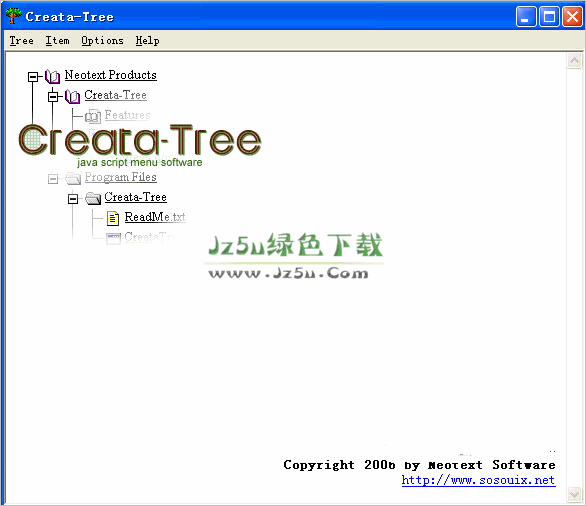Collapse the Program Files folder node
Viewport: 586px width, 506px height.
point(53,179)
